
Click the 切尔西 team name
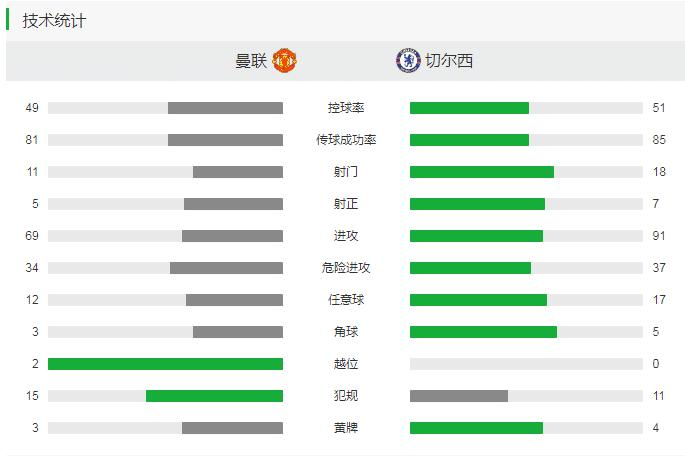(449, 61)
